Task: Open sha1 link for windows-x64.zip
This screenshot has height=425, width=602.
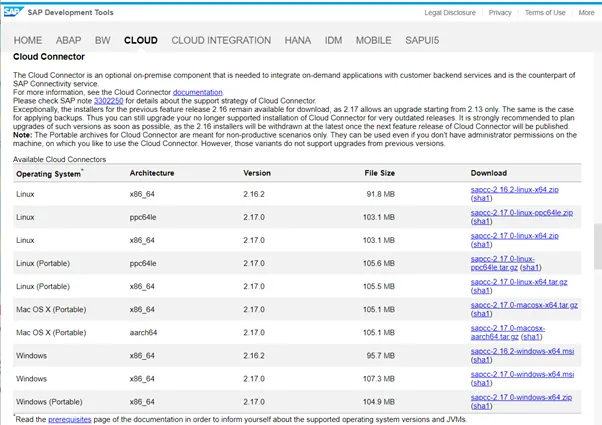Action: pyautogui.click(x=481, y=406)
